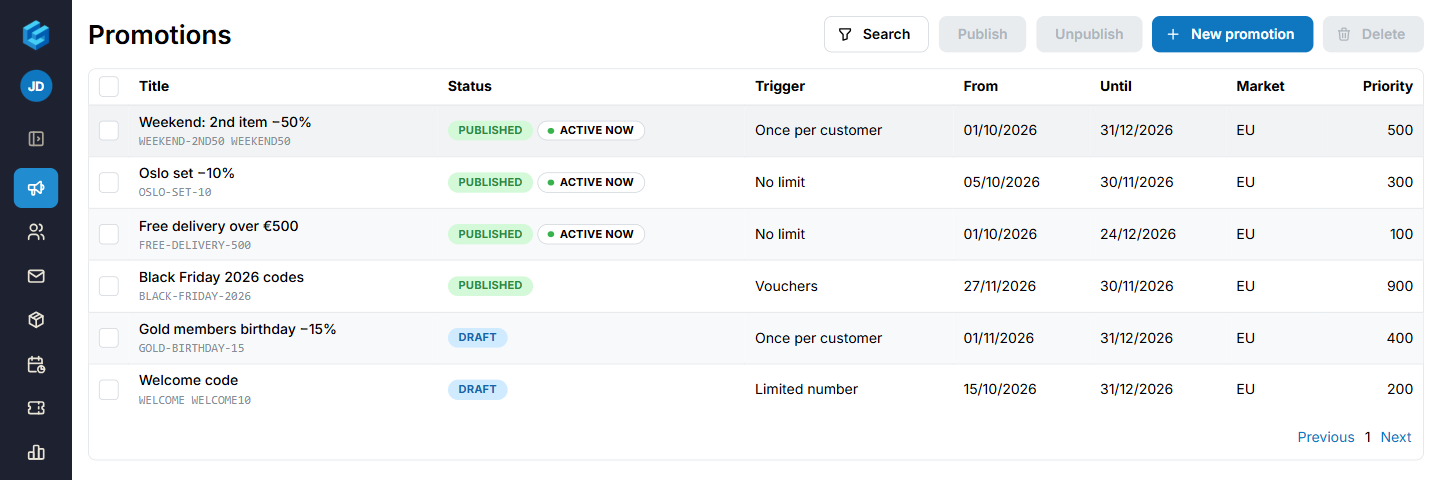Sort by the From column header
Screen dimensions: 1440x480
(x=981, y=86)
